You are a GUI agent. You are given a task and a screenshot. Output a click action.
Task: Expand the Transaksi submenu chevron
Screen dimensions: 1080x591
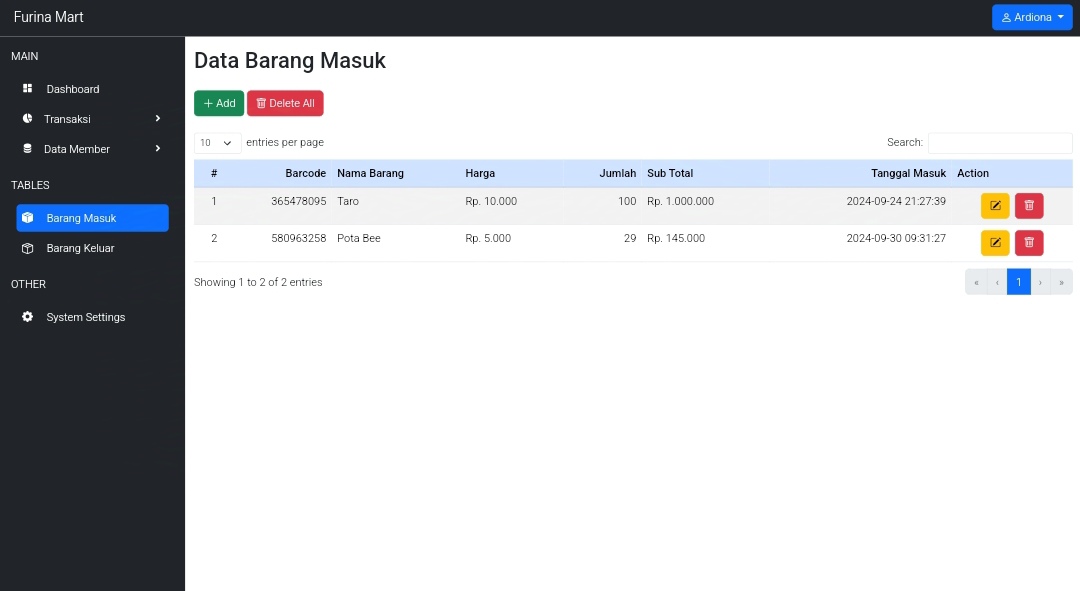(158, 119)
